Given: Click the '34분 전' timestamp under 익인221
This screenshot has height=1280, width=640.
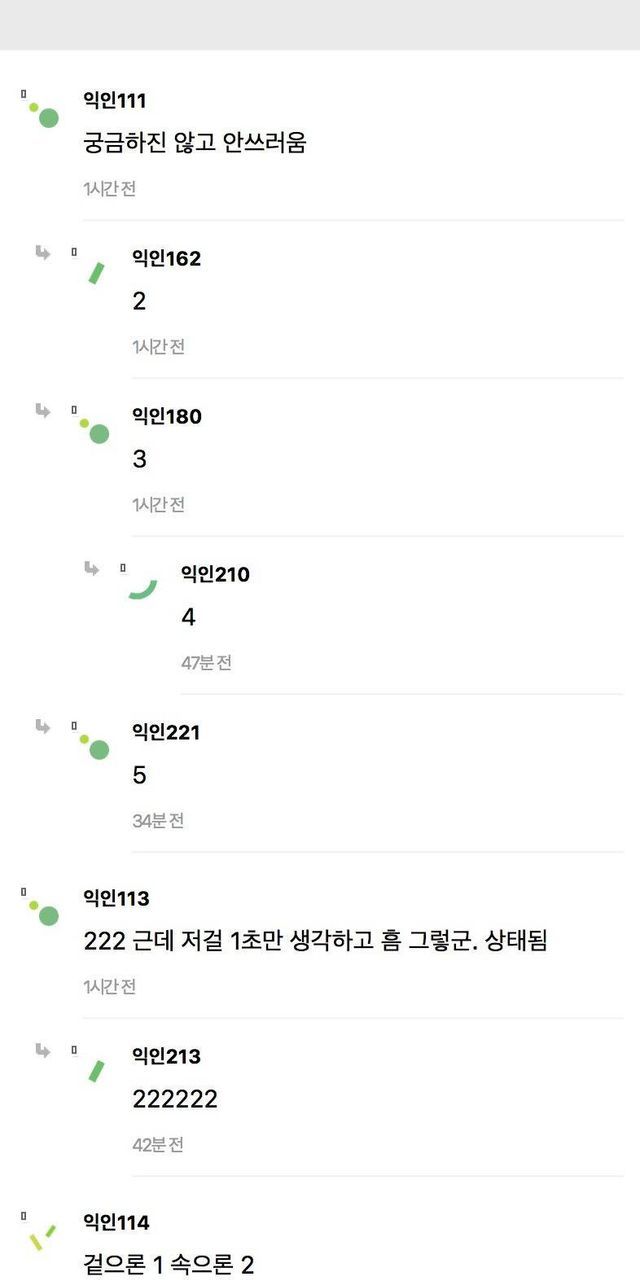Looking at the screenshot, I should click(158, 821).
